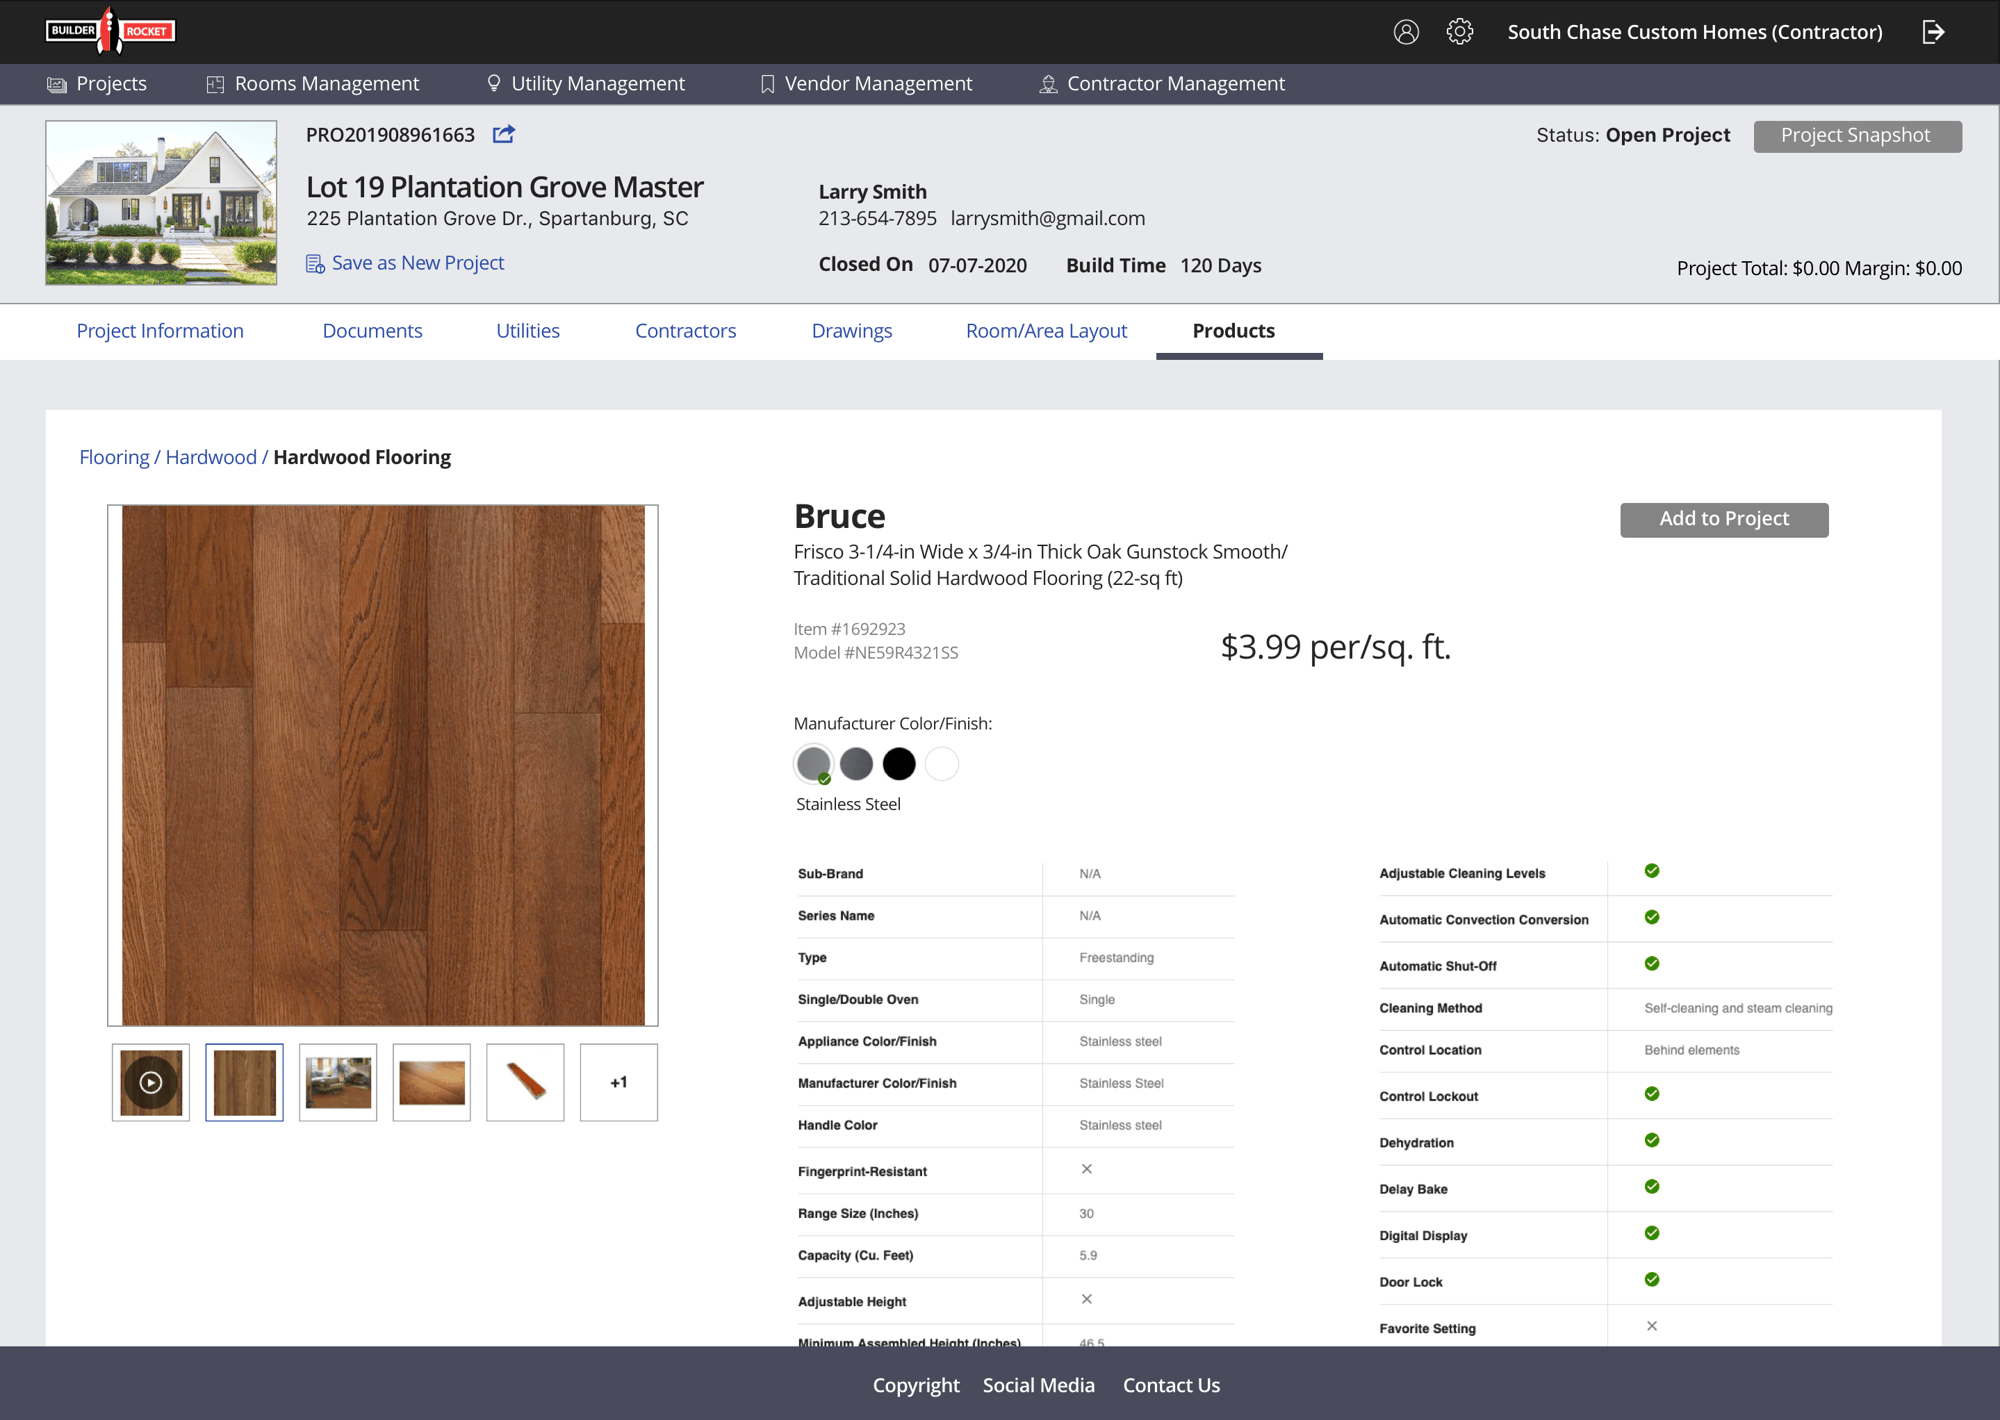Viewport: 2000px width, 1420px height.
Task: Open the user profile icon
Action: [x=1406, y=31]
